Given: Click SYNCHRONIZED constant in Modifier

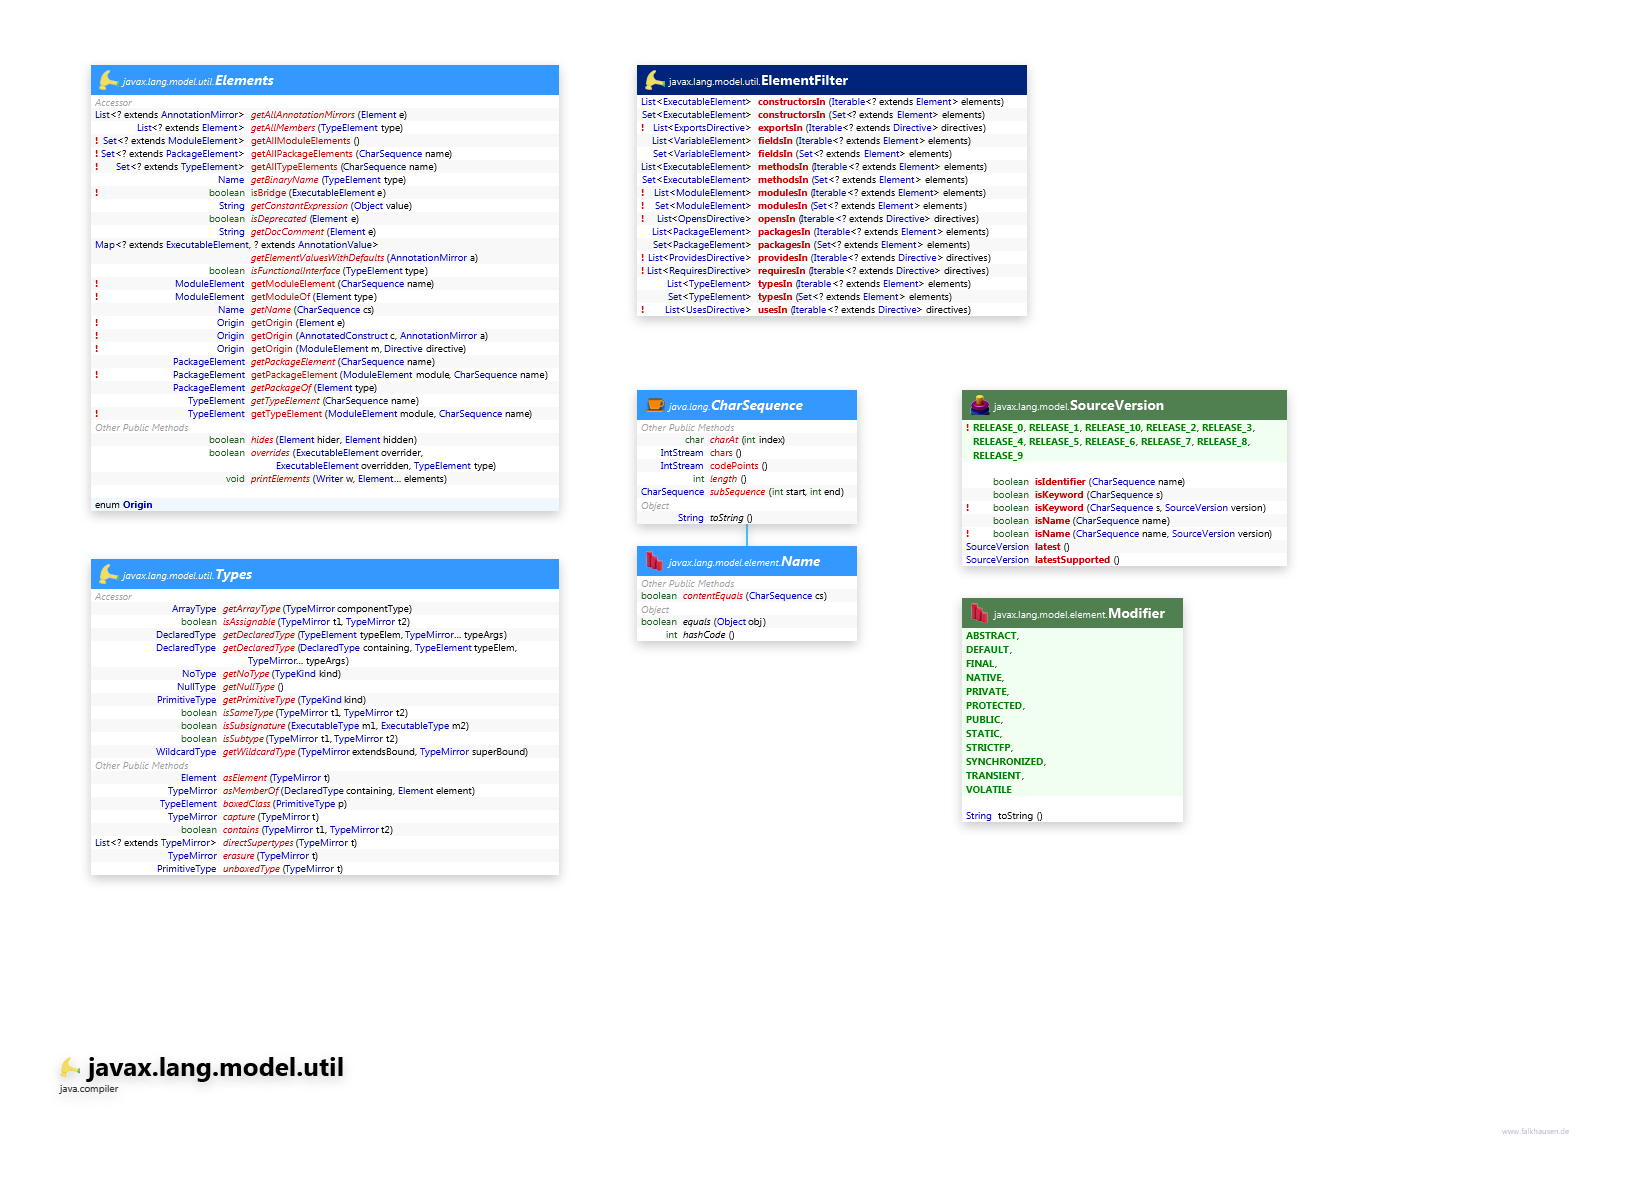Looking at the screenshot, I should point(1005,762).
